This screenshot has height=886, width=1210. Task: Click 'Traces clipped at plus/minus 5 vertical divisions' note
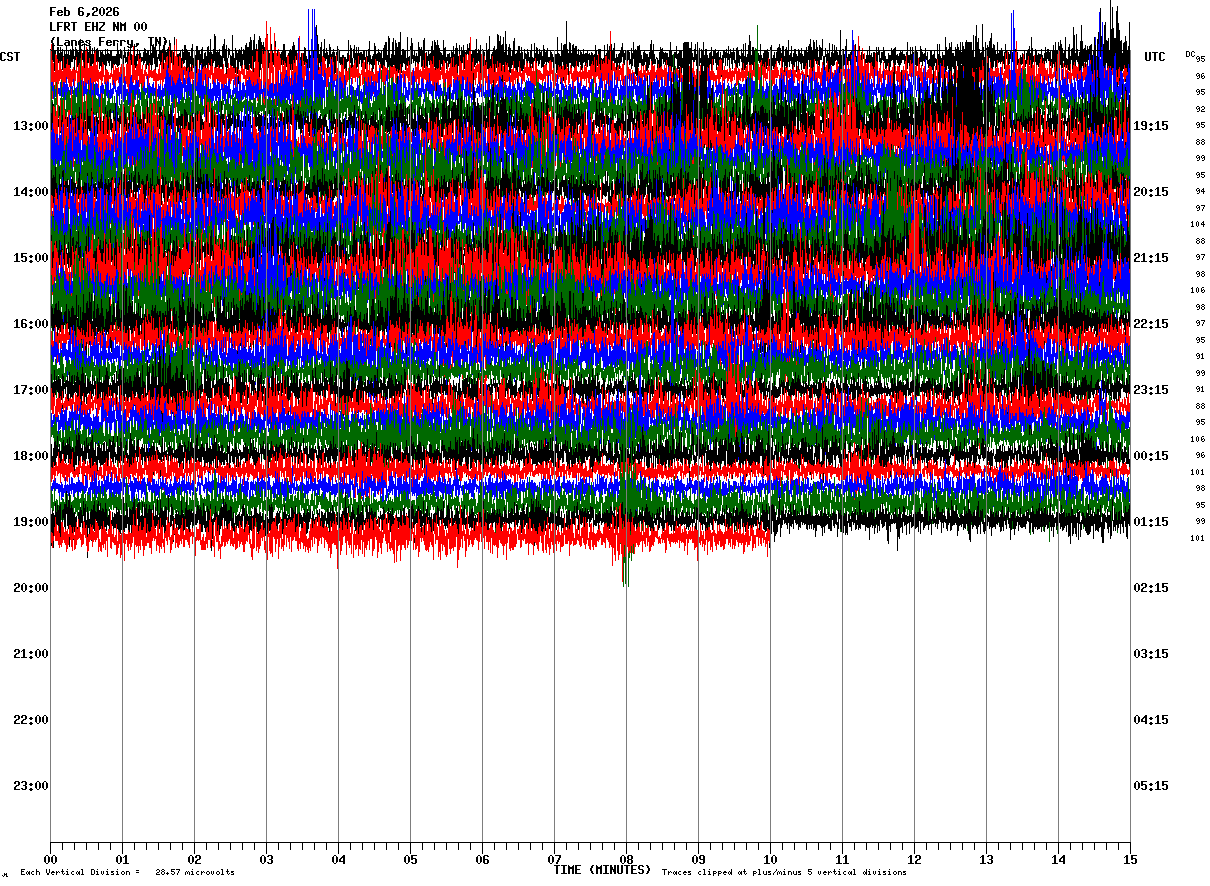pyautogui.click(x=784, y=873)
